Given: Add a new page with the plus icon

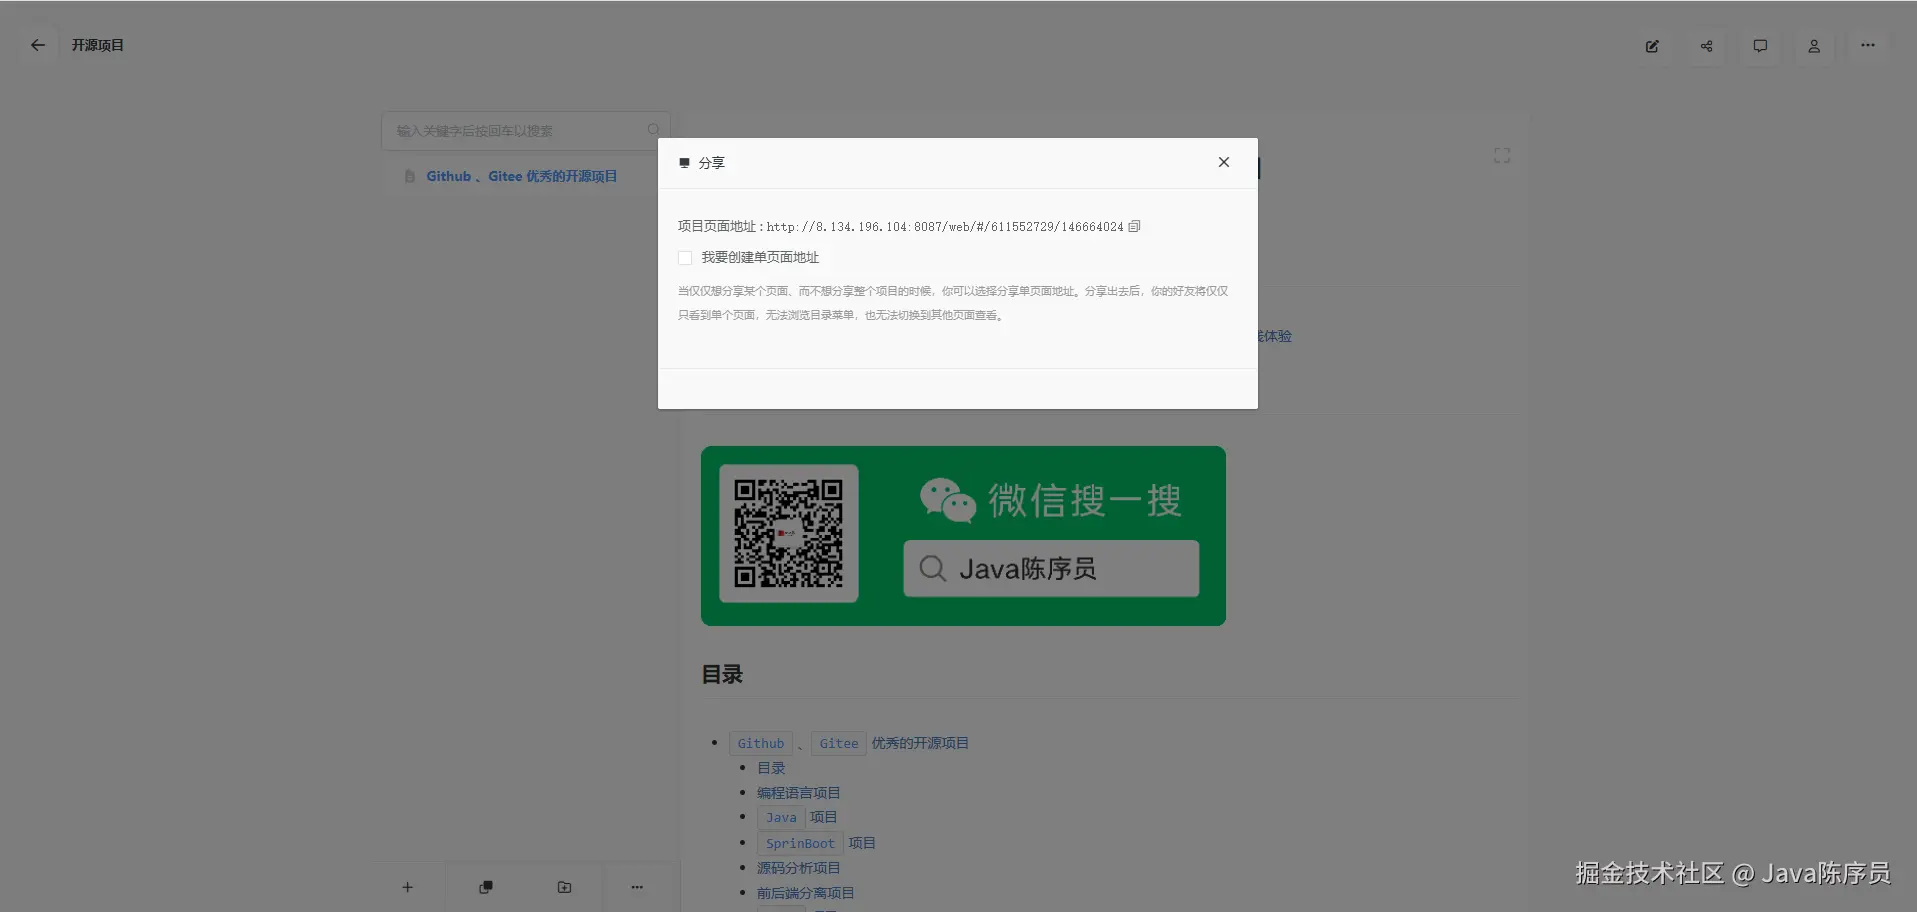Looking at the screenshot, I should tap(407, 887).
